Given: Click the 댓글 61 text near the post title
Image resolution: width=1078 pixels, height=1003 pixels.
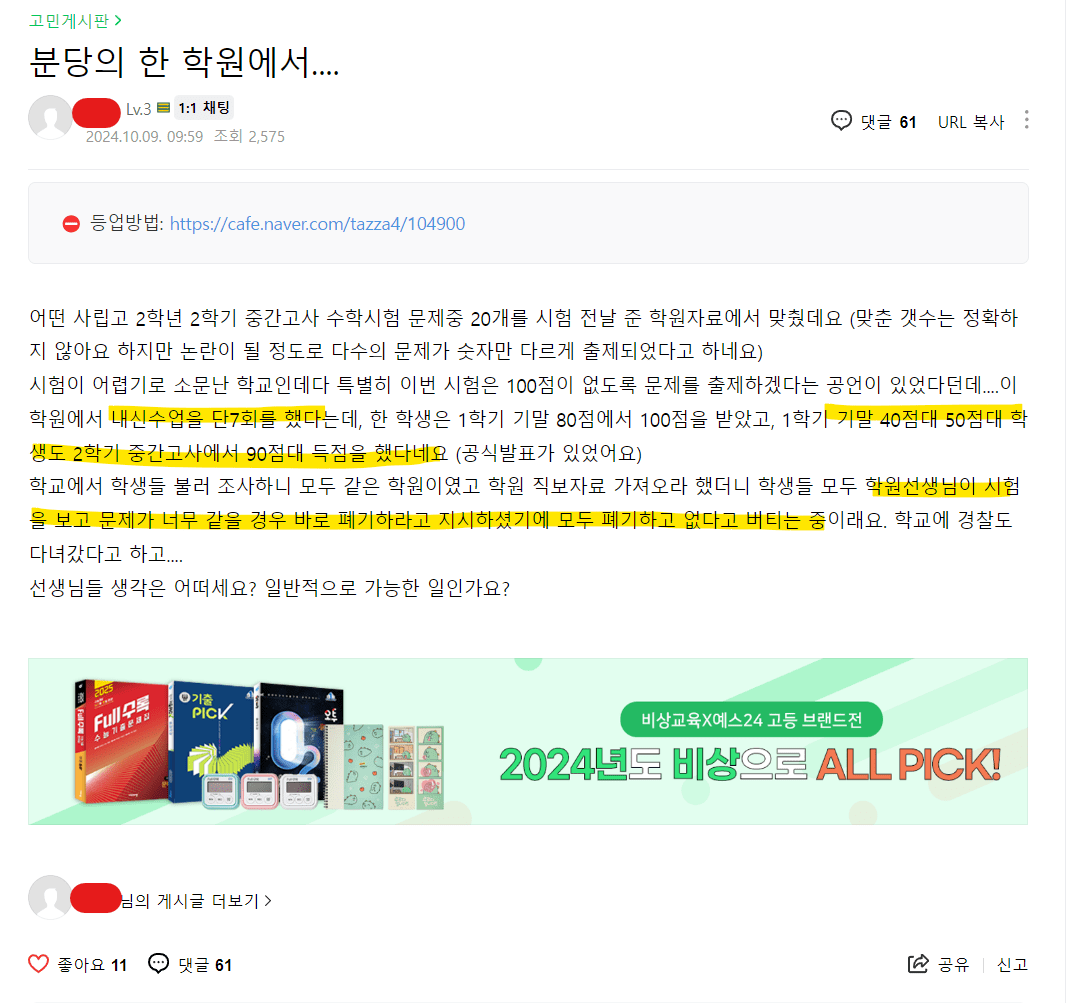Looking at the screenshot, I should (888, 122).
